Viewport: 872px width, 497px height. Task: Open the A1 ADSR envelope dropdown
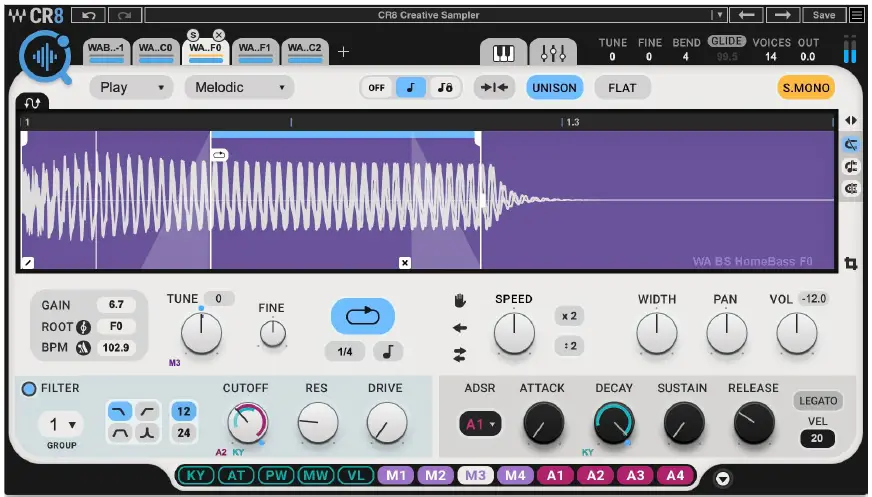(x=480, y=425)
